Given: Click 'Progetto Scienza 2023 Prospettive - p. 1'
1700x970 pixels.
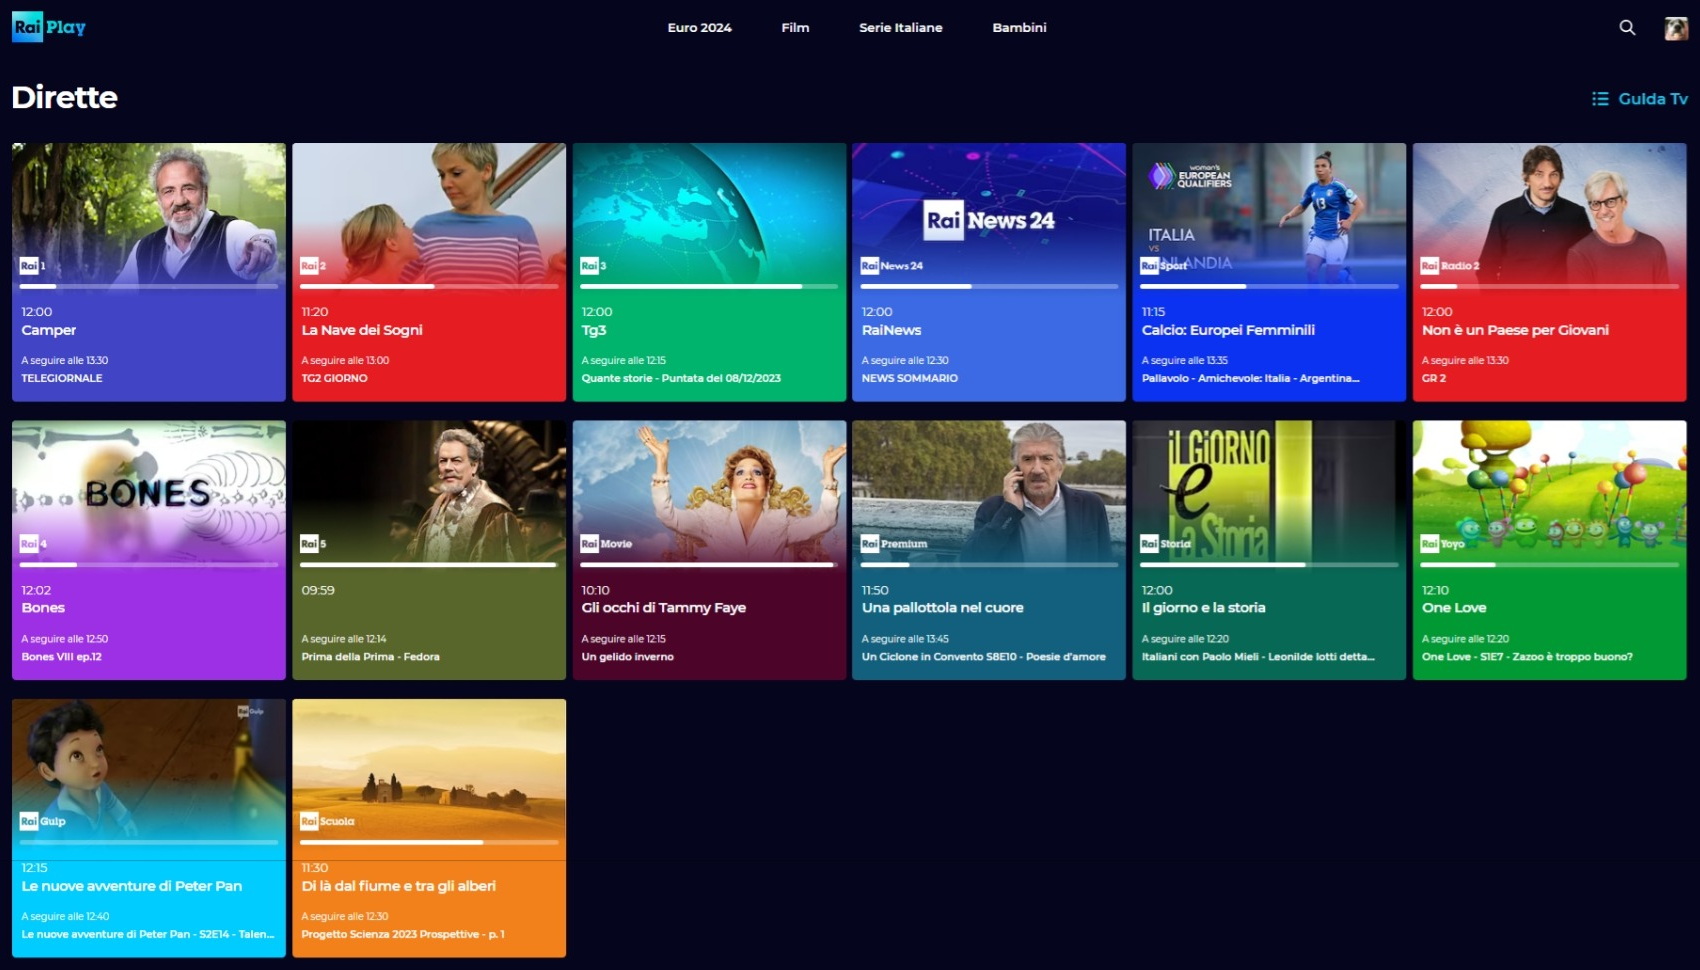Looking at the screenshot, I should click(x=403, y=935).
